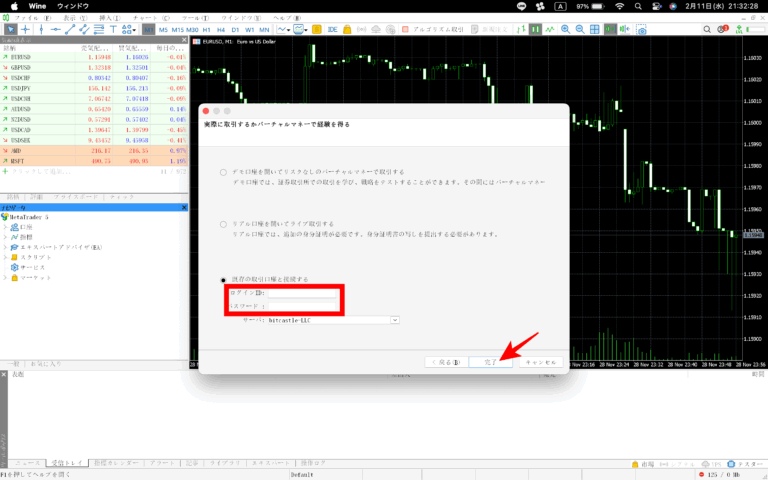This screenshot has width=768, height=480.
Task: Click the cloud VPS icon
Action: (376, 29)
